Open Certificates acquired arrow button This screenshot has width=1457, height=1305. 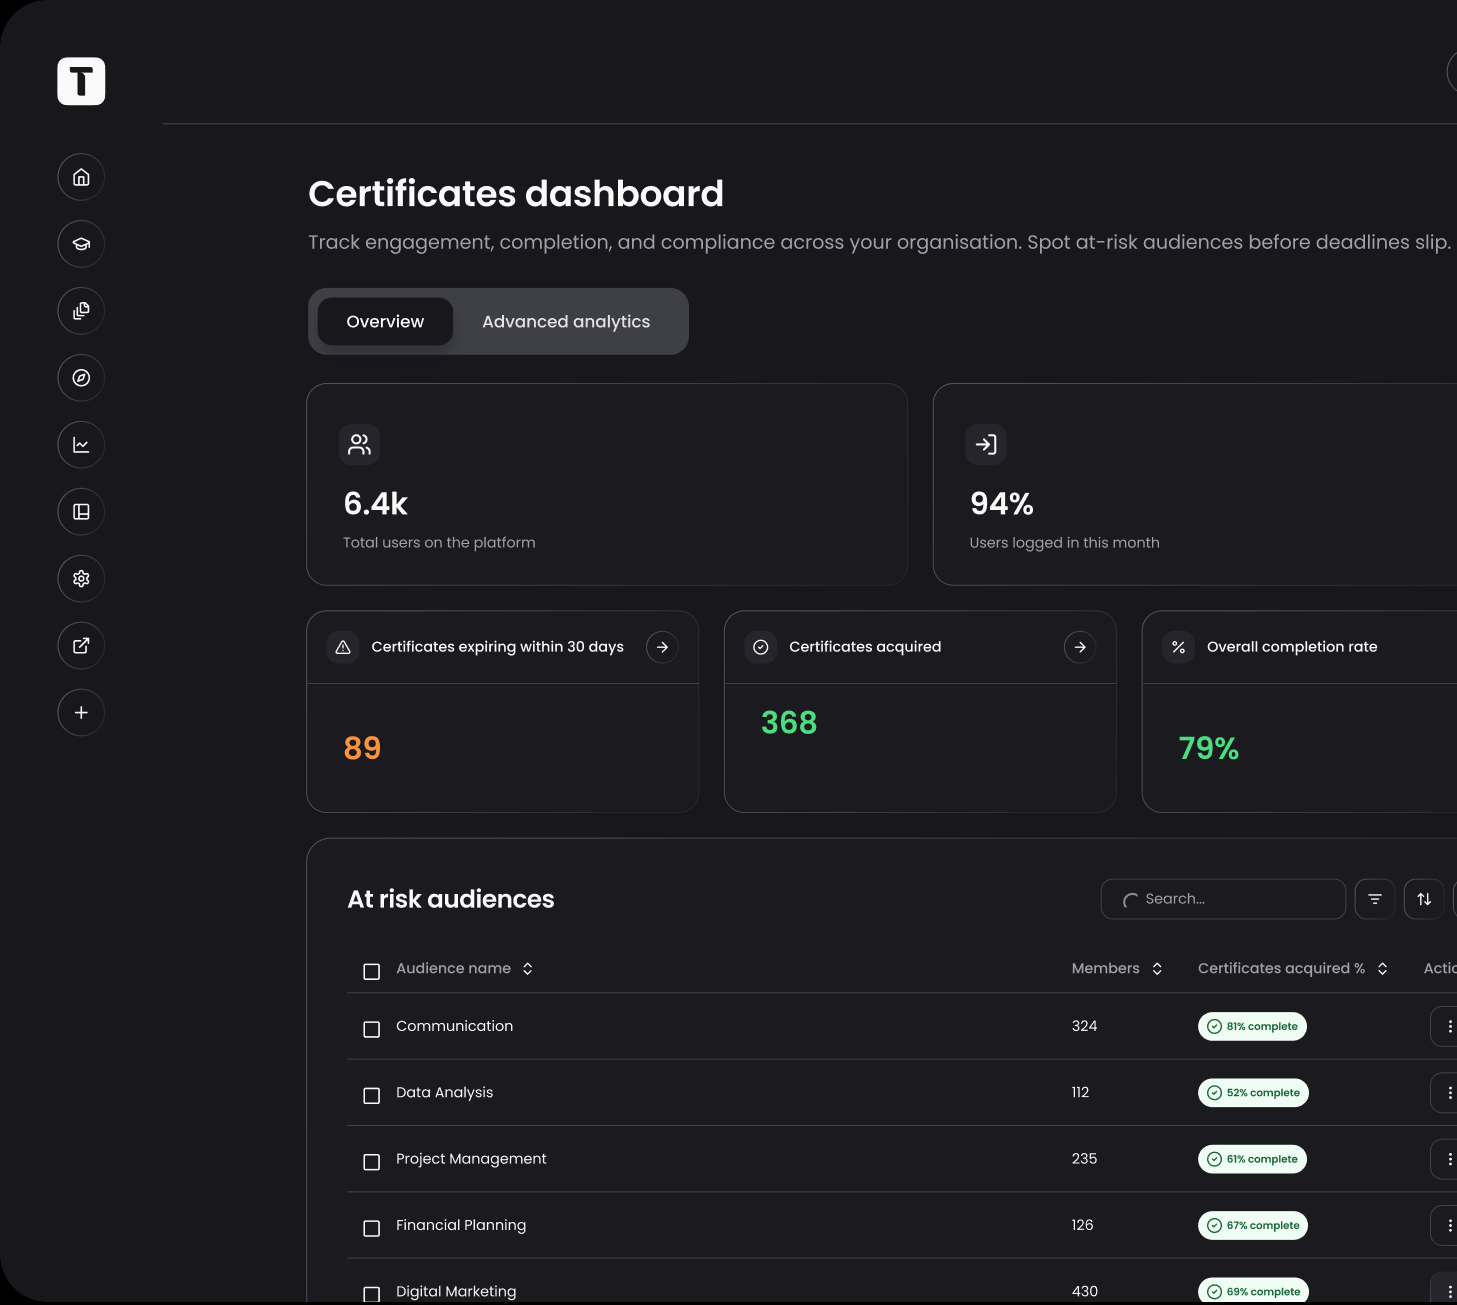tap(1080, 647)
